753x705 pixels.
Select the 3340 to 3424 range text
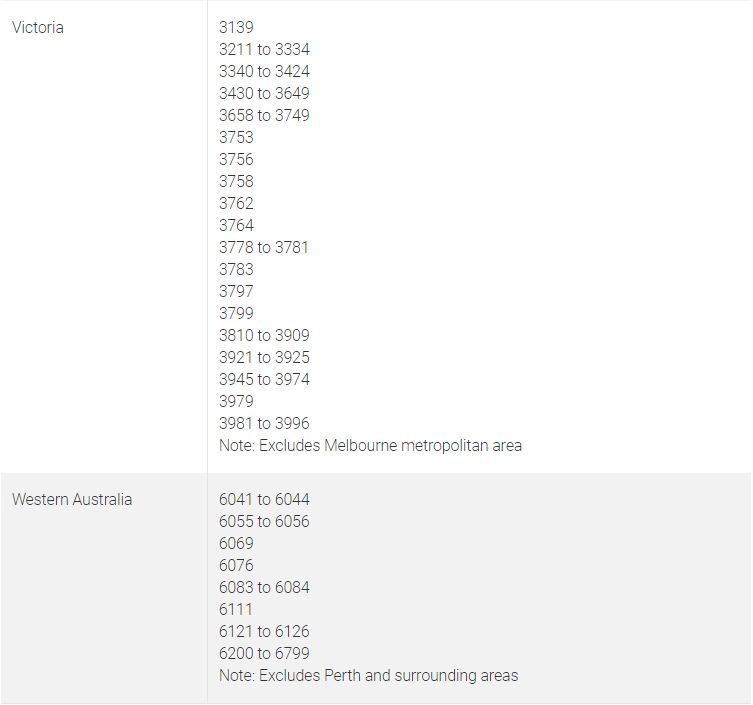[264, 71]
